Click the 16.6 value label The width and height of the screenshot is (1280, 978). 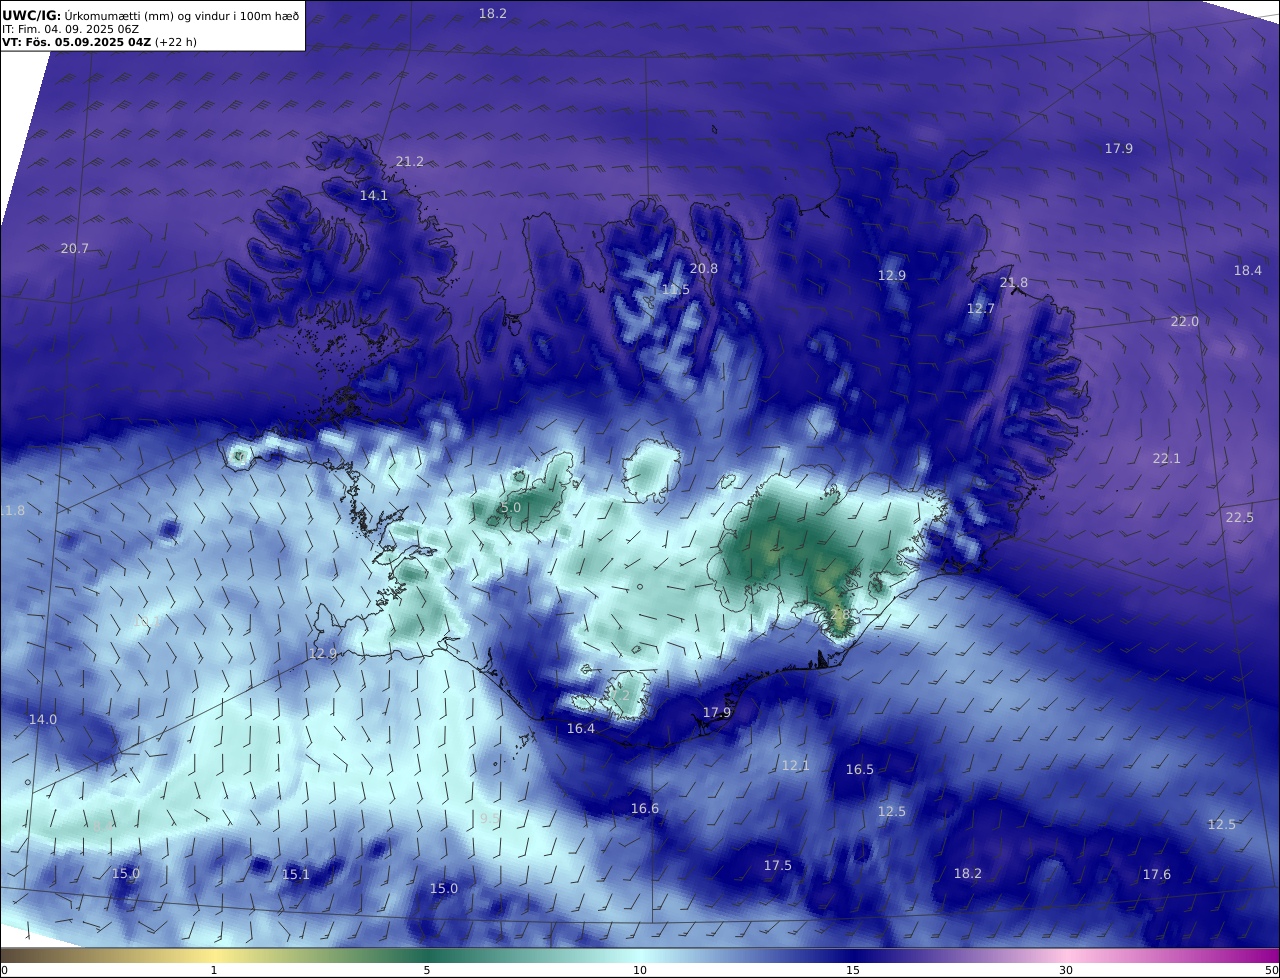tap(645, 809)
